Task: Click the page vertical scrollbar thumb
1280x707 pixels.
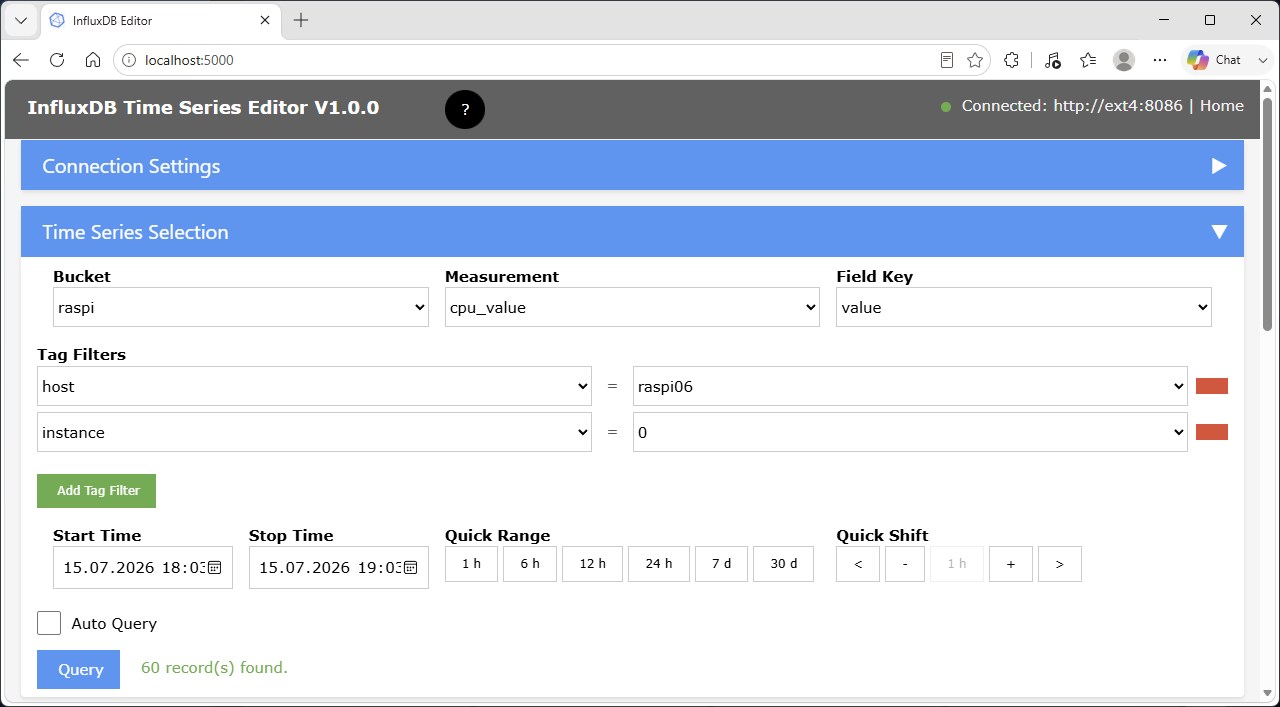Action: tap(1267, 214)
